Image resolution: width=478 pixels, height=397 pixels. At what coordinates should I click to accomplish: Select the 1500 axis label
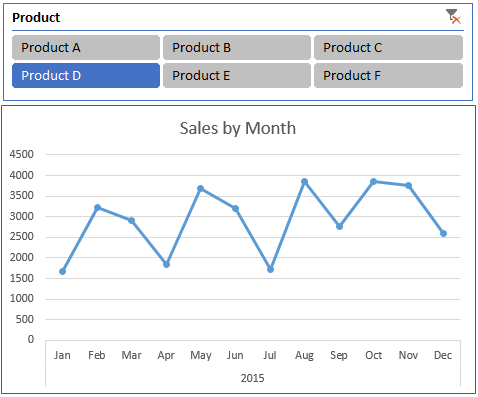click(x=22, y=278)
